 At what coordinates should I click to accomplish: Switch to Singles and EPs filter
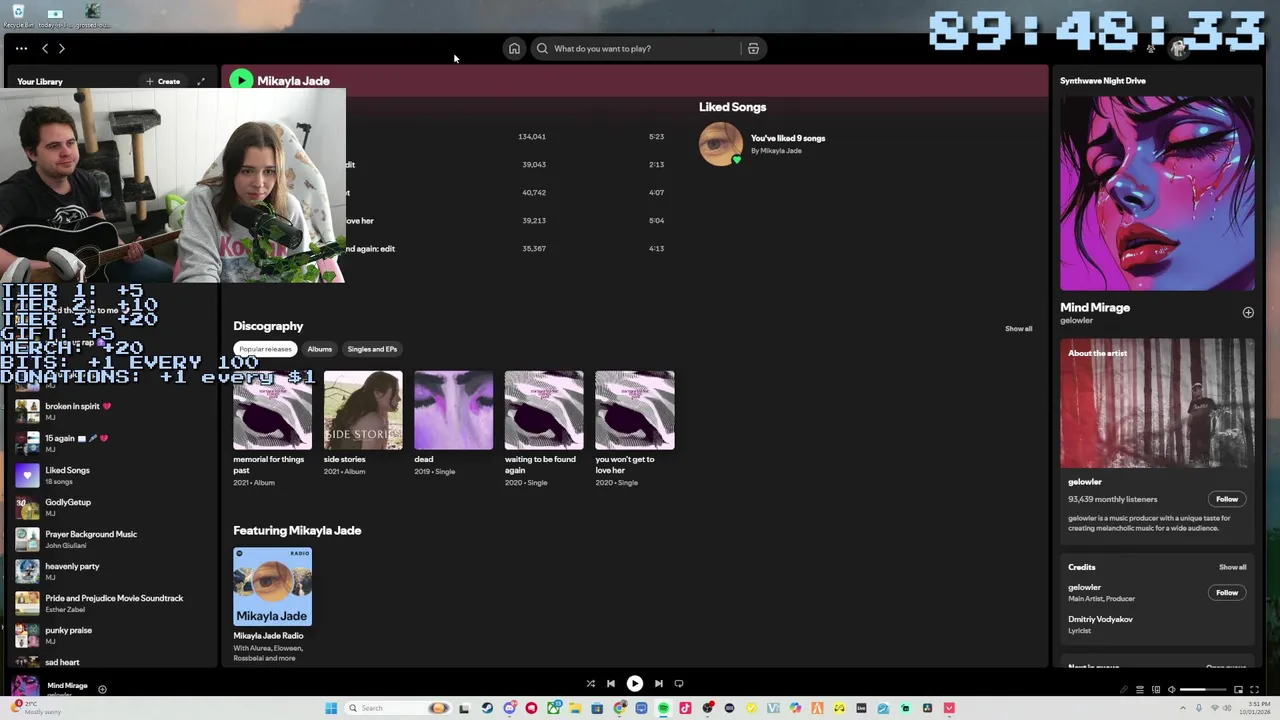coord(372,349)
